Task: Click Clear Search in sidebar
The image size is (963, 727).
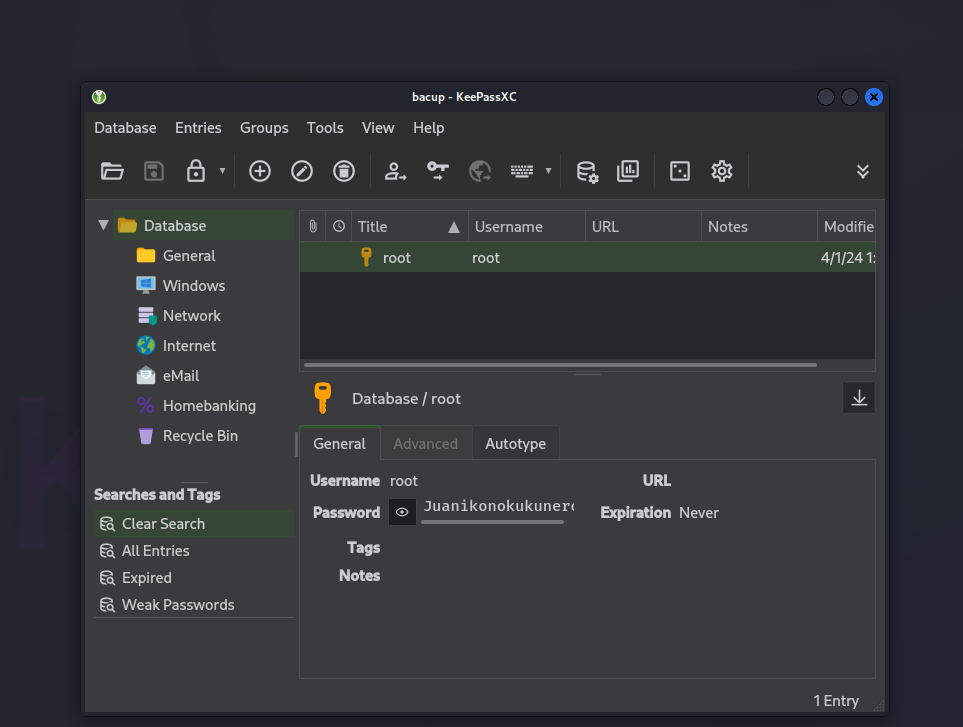Action: coord(194,524)
